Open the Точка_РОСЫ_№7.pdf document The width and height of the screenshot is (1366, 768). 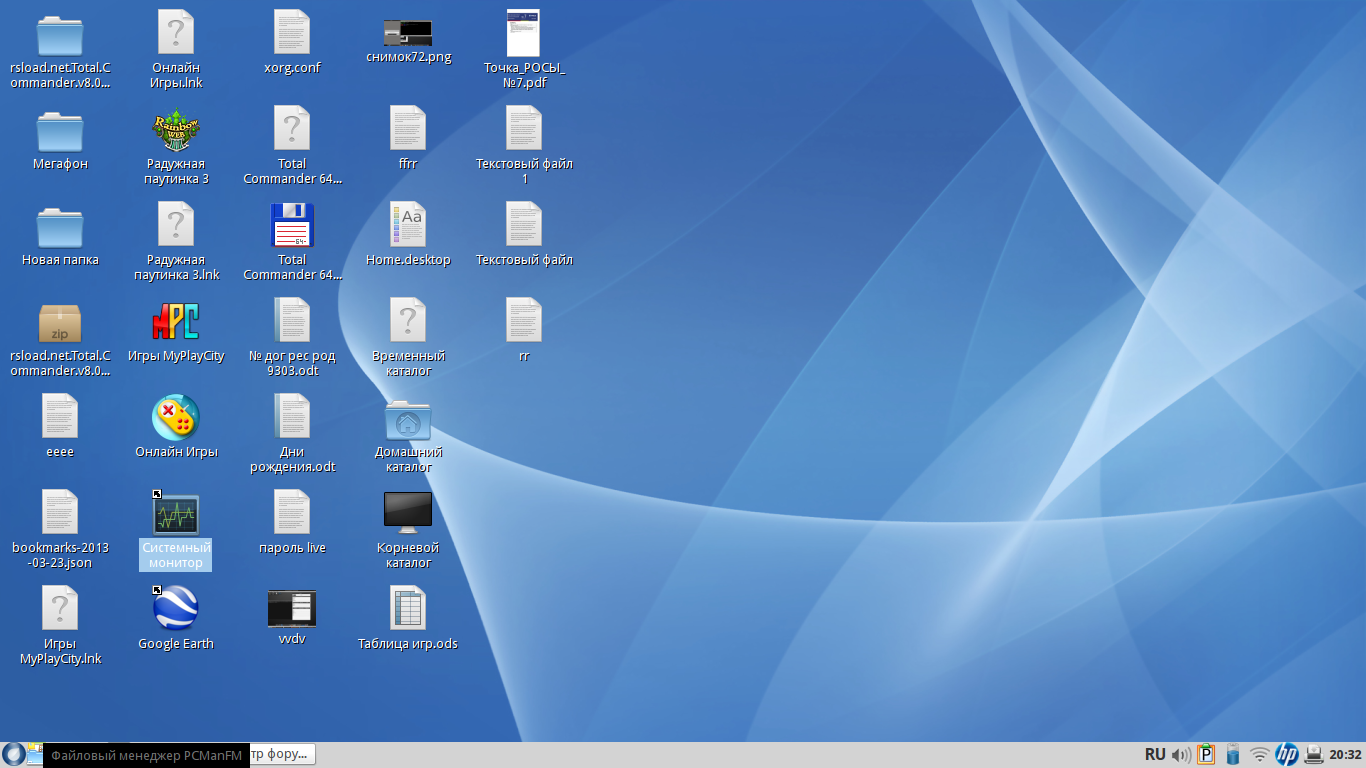[523, 34]
